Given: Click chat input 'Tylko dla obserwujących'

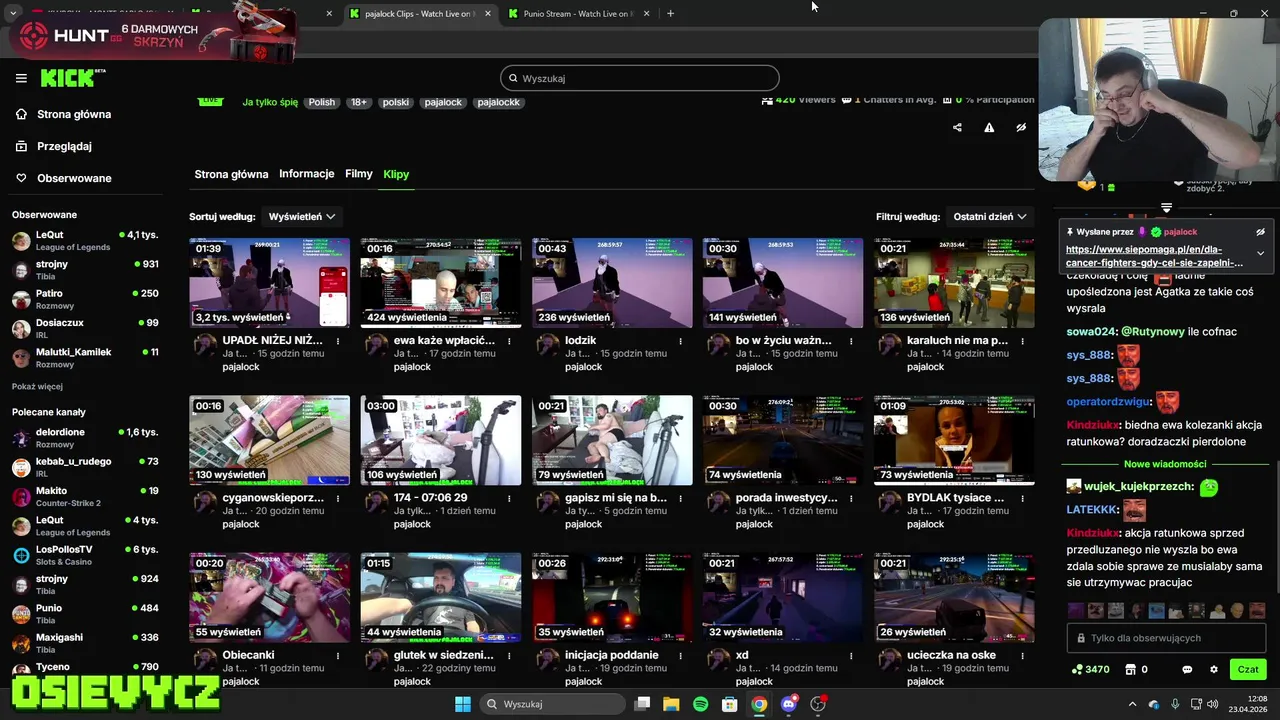Looking at the screenshot, I should click(1166, 638).
